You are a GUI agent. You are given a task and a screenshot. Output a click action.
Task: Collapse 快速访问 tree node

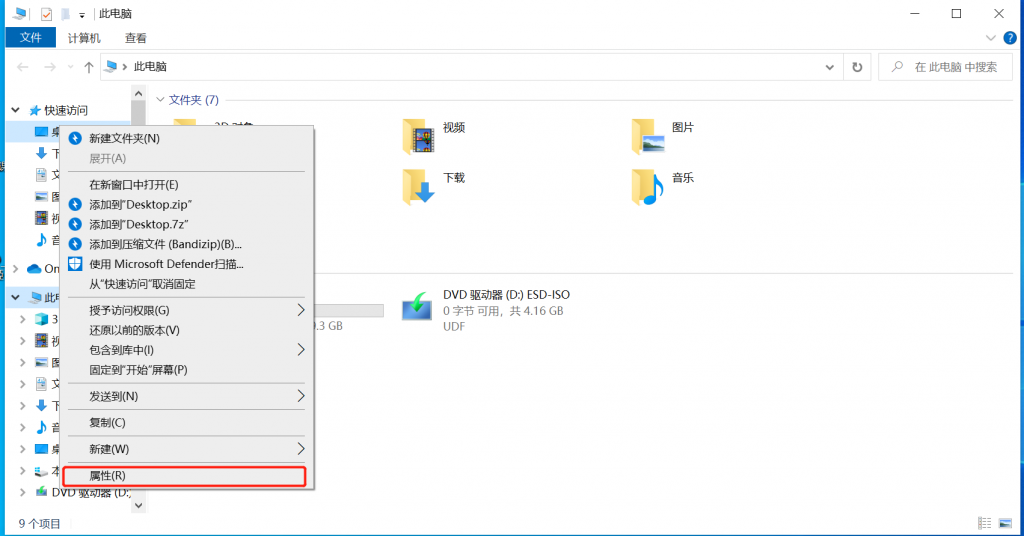click(16, 110)
